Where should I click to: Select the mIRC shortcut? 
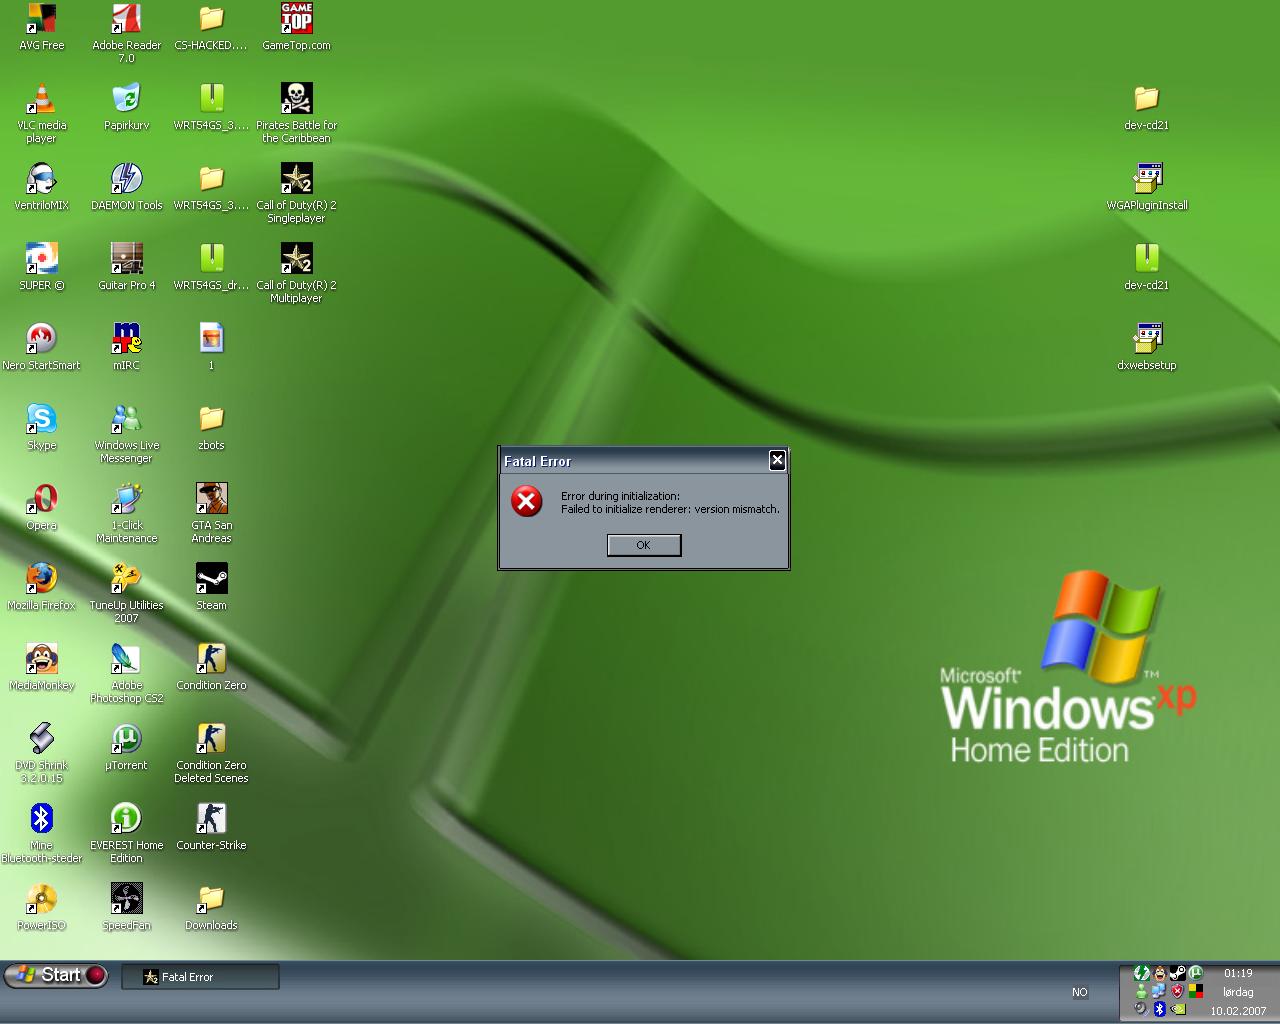tap(126, 348)
